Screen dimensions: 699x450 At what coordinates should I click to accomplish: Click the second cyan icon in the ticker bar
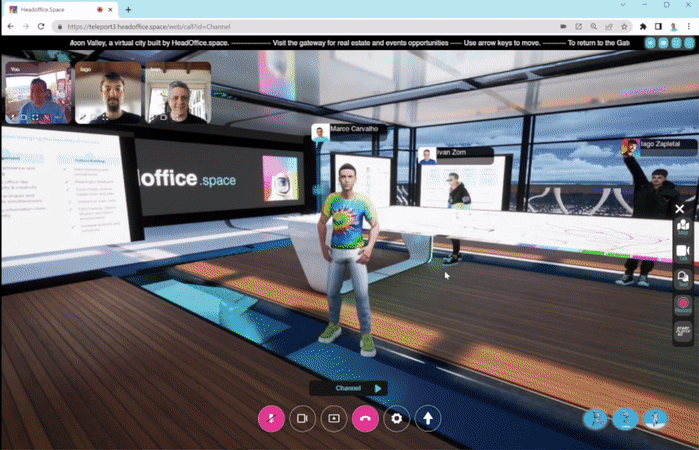point(663,43)
